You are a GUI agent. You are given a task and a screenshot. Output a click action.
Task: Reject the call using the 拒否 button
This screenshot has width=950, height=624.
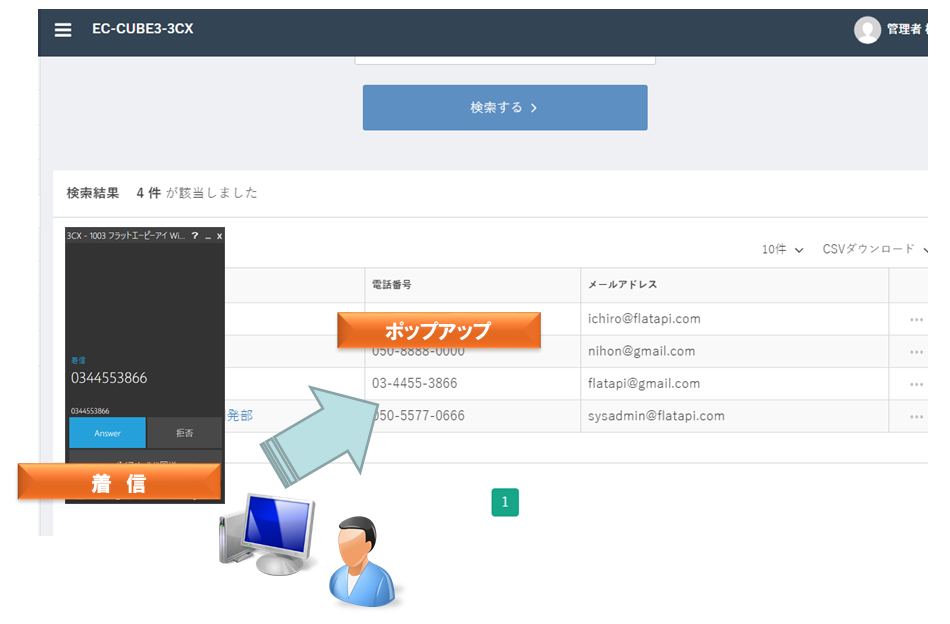(x=184, y=433)
